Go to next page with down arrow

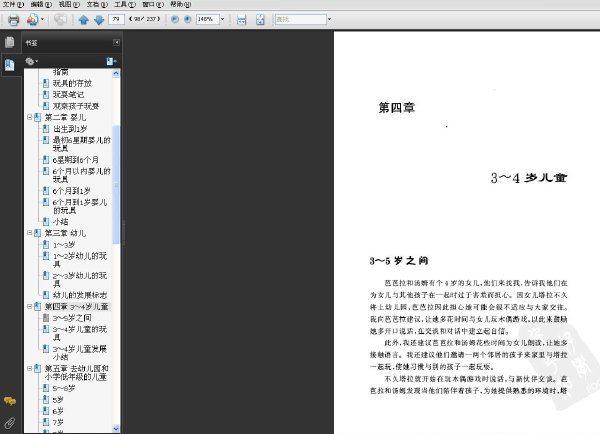click(99, 20)
